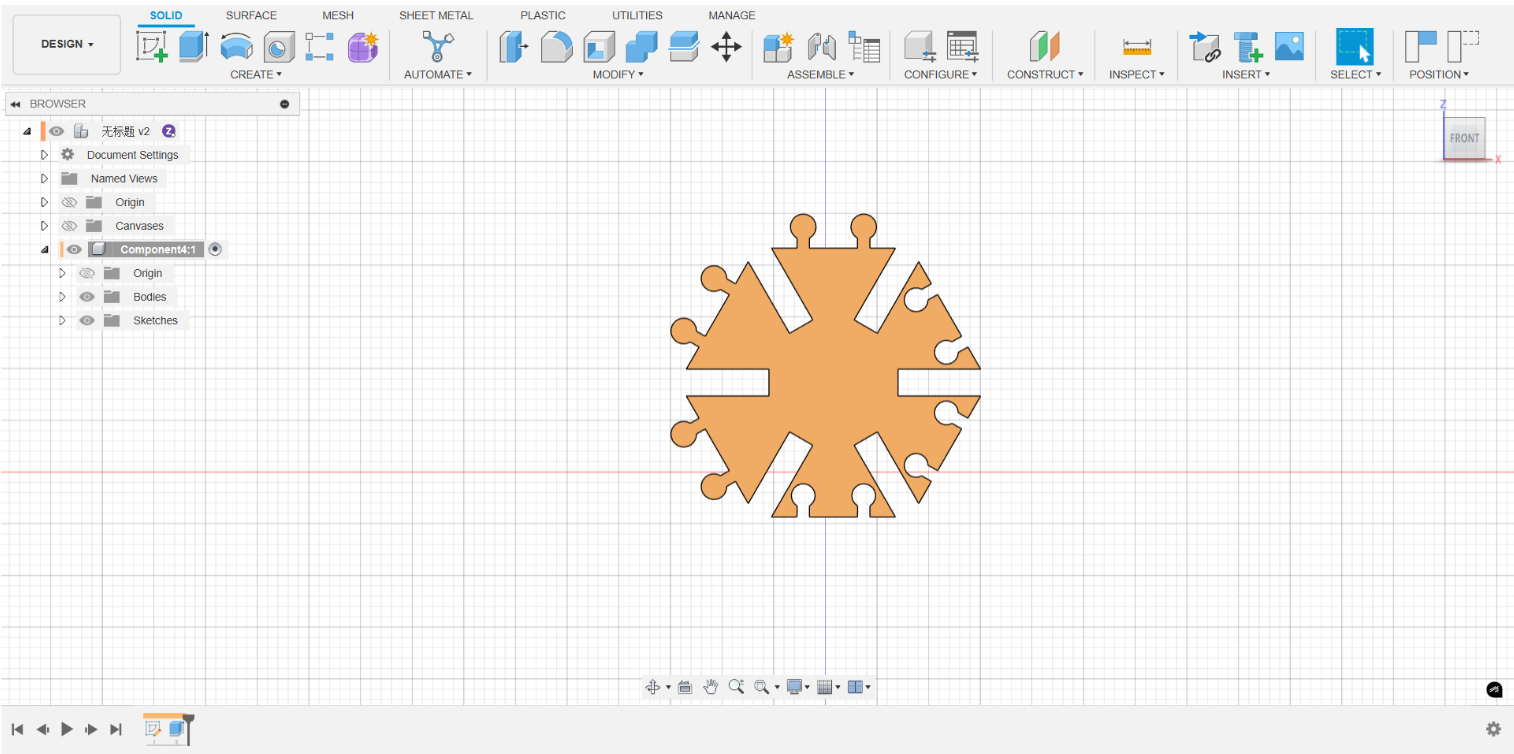
Task: Switch to the SHEET METAL tab
Action: [x=436, y=15]
